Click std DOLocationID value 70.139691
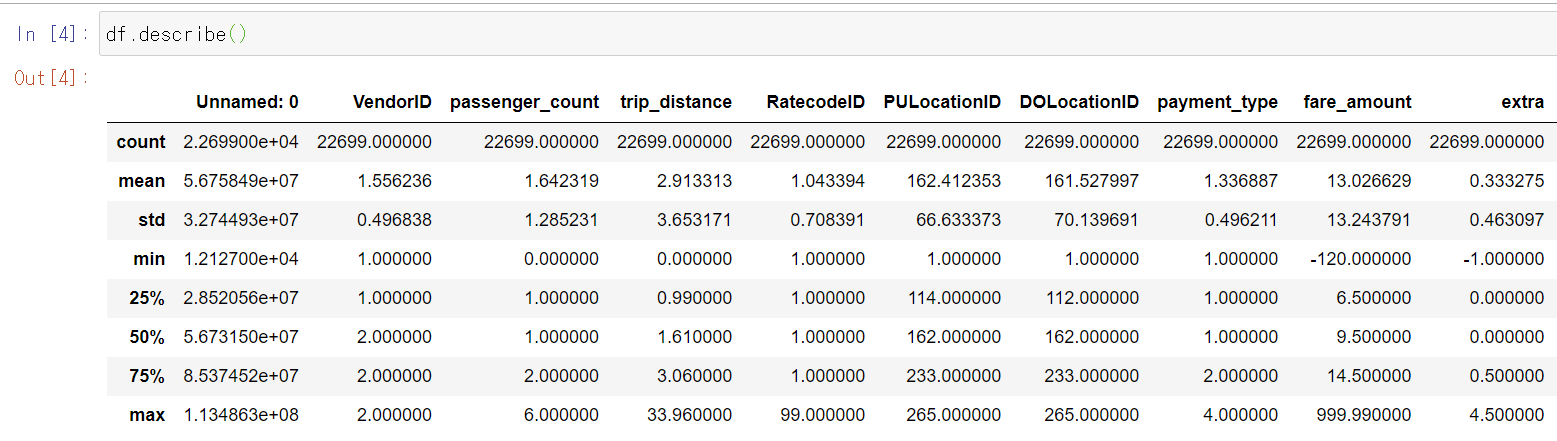Viewport: 1557px width, 441px height. (1099, 220)
